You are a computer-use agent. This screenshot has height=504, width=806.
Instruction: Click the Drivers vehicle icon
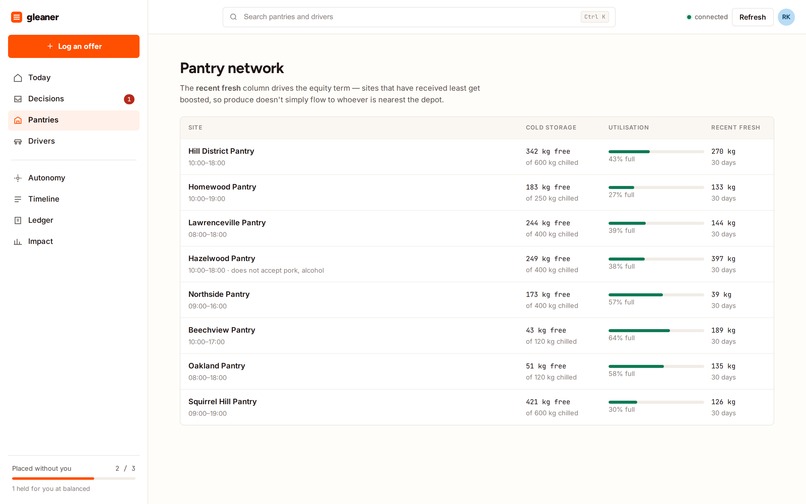pyautogui.click(x=17, y=141)
